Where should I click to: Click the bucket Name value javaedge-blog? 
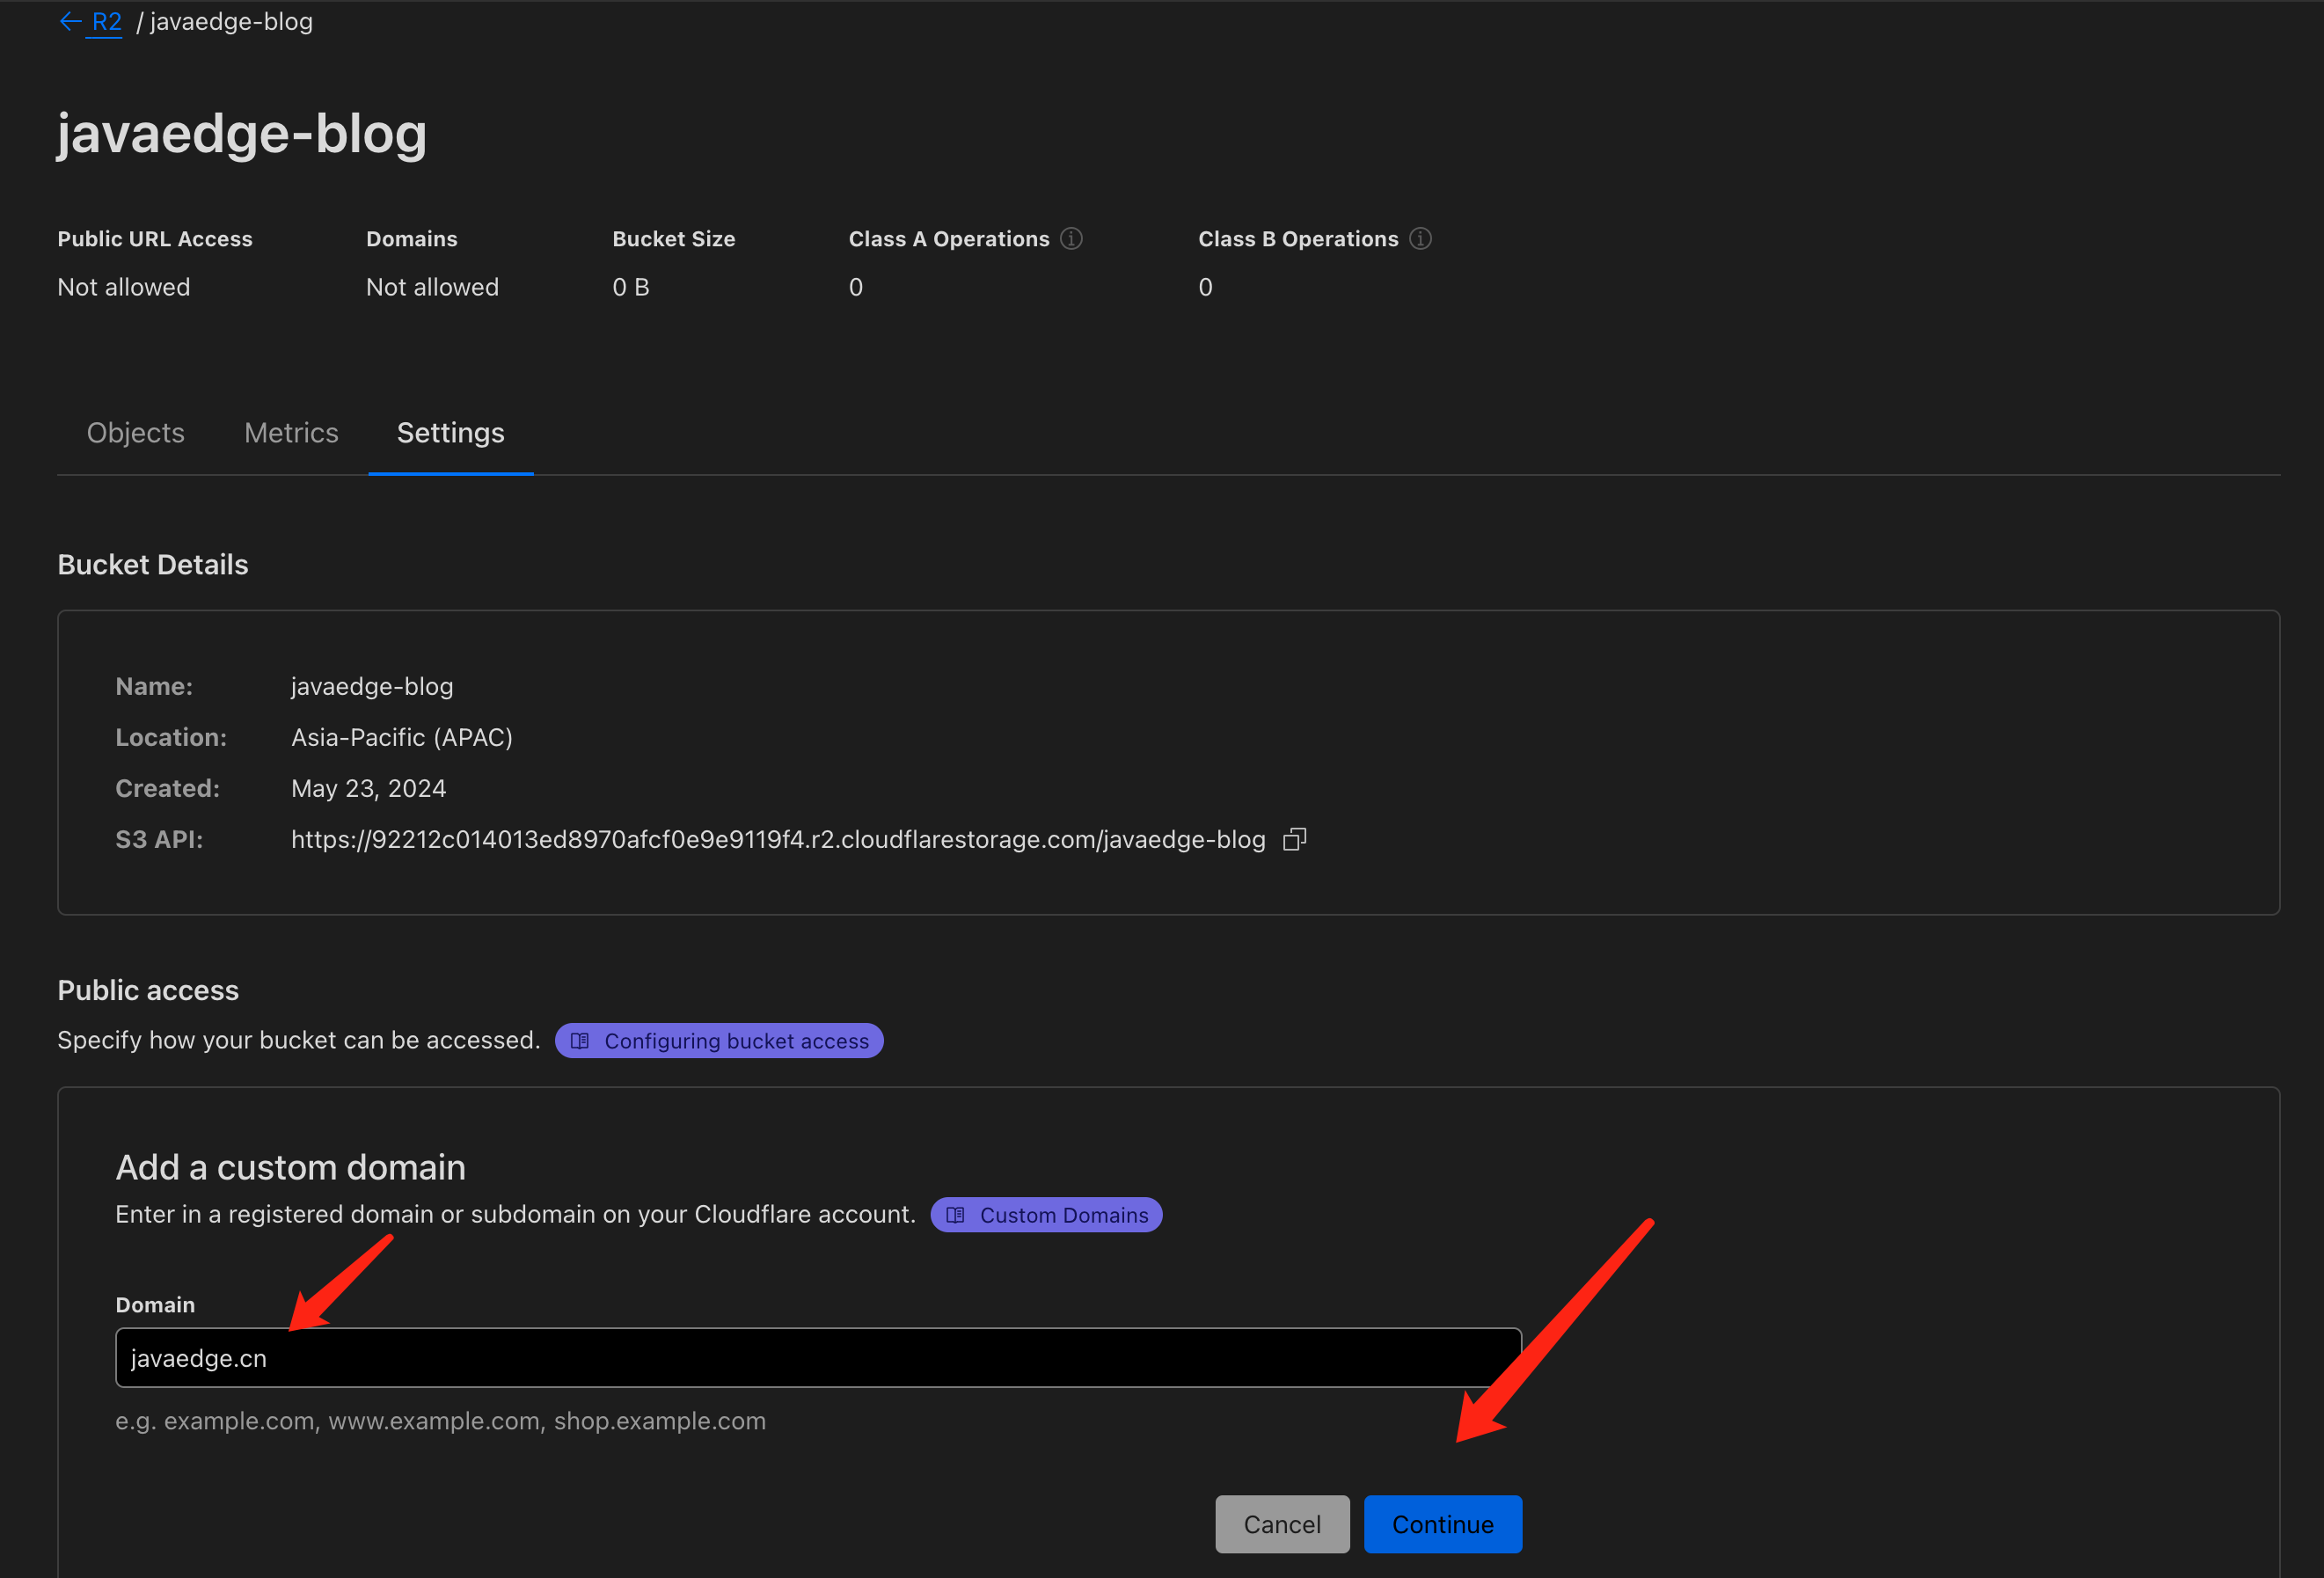(x=372, y=687)
